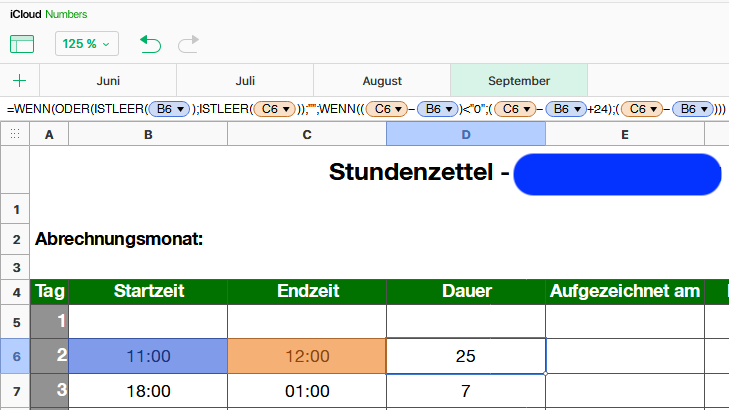Screen dimensions: 729x410
Task: Select row 6 header
Action: tap(15, 356)
